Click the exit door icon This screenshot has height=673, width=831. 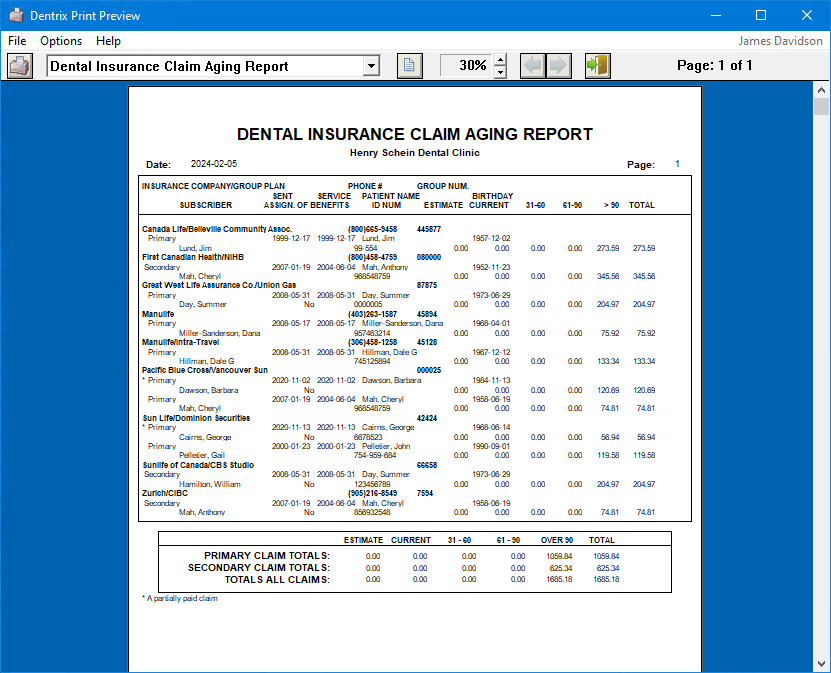pyautogui.click(x=598, y=66)
